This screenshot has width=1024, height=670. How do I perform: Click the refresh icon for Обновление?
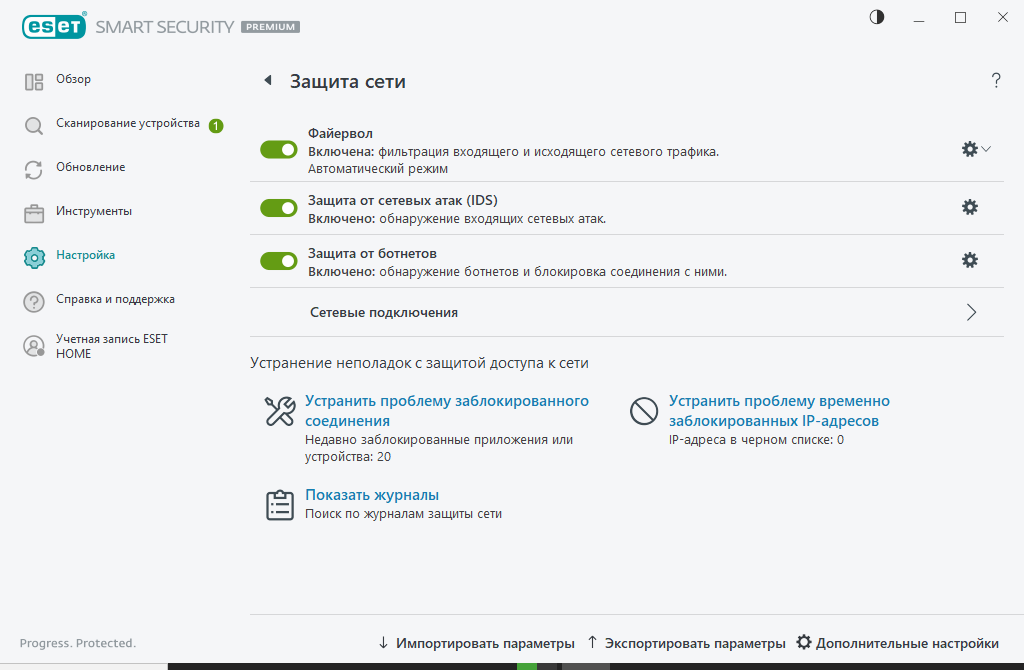tap(34, 170)
